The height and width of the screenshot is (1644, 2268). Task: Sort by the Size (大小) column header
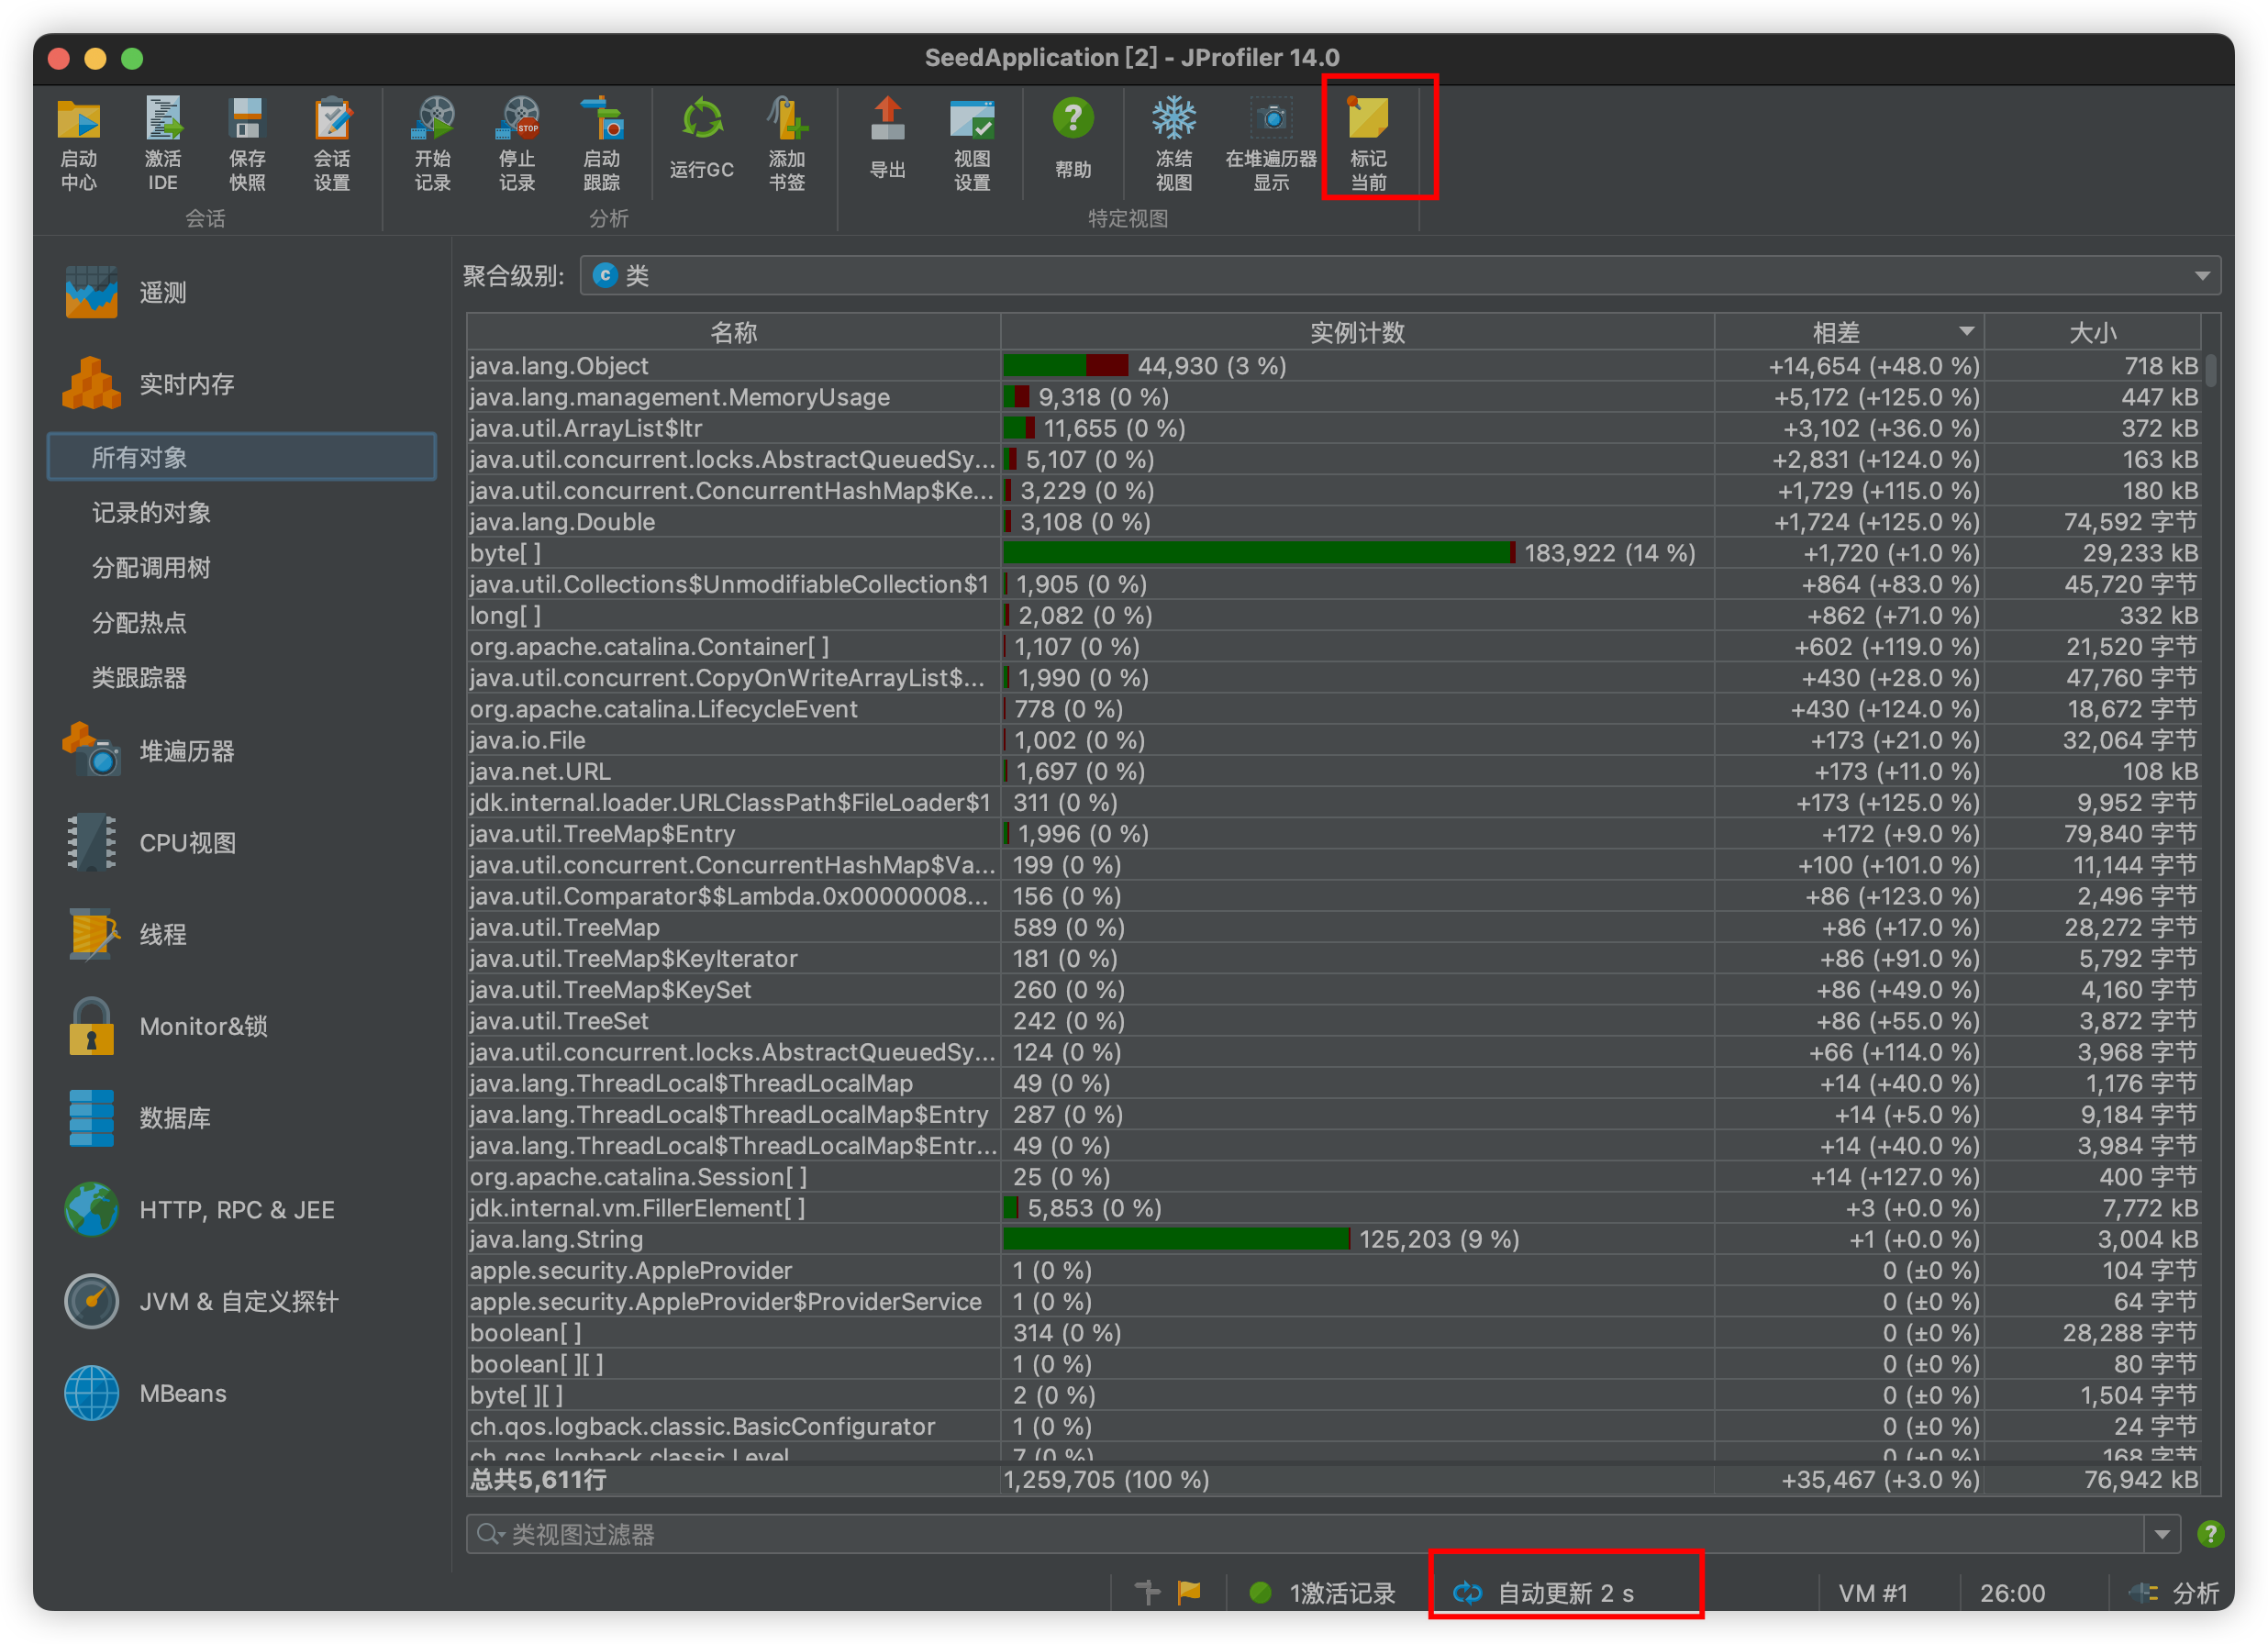point(2092,333)
